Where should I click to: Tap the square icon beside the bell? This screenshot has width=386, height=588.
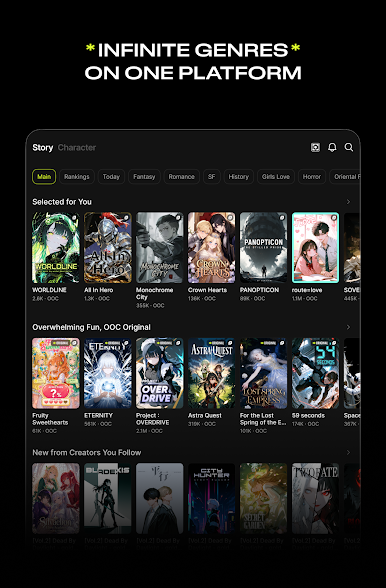(x=315, y=147)
